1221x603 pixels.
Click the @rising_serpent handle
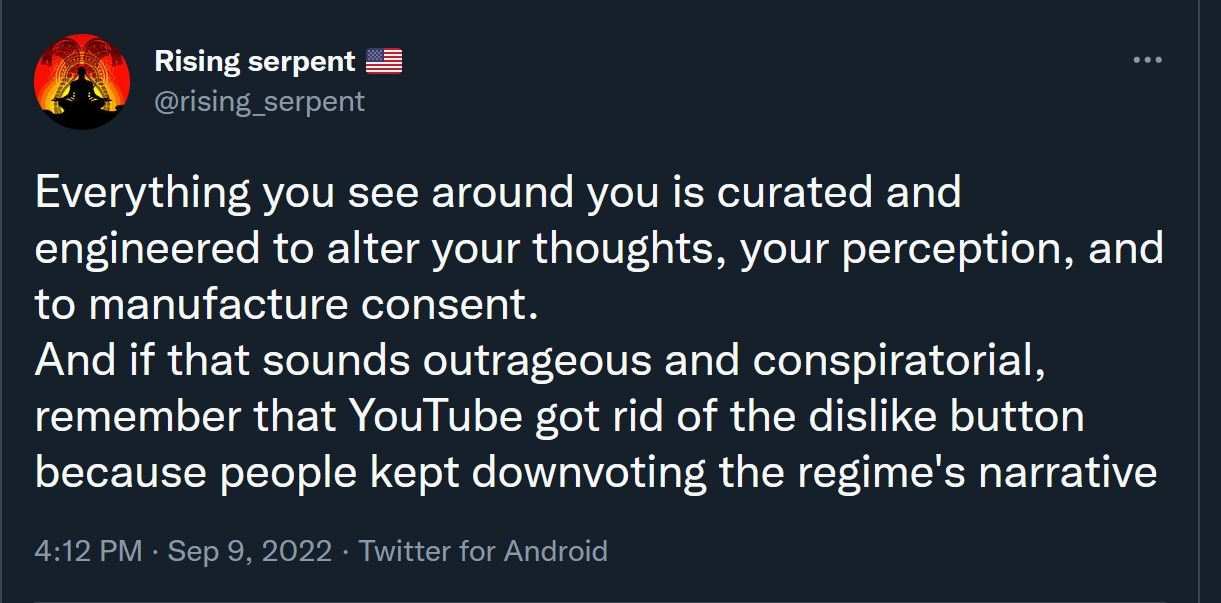[259, 101]
